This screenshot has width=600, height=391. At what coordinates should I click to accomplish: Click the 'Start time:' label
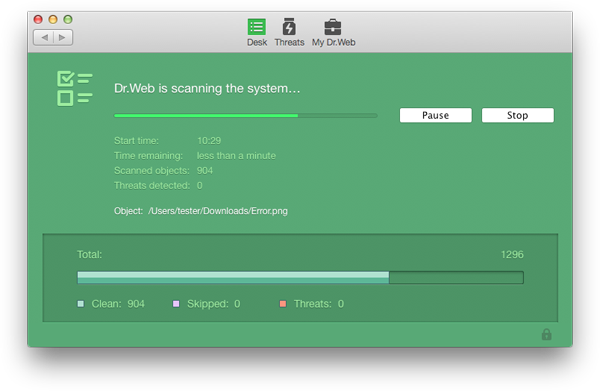pyautogui.click(x=136, y=141)
